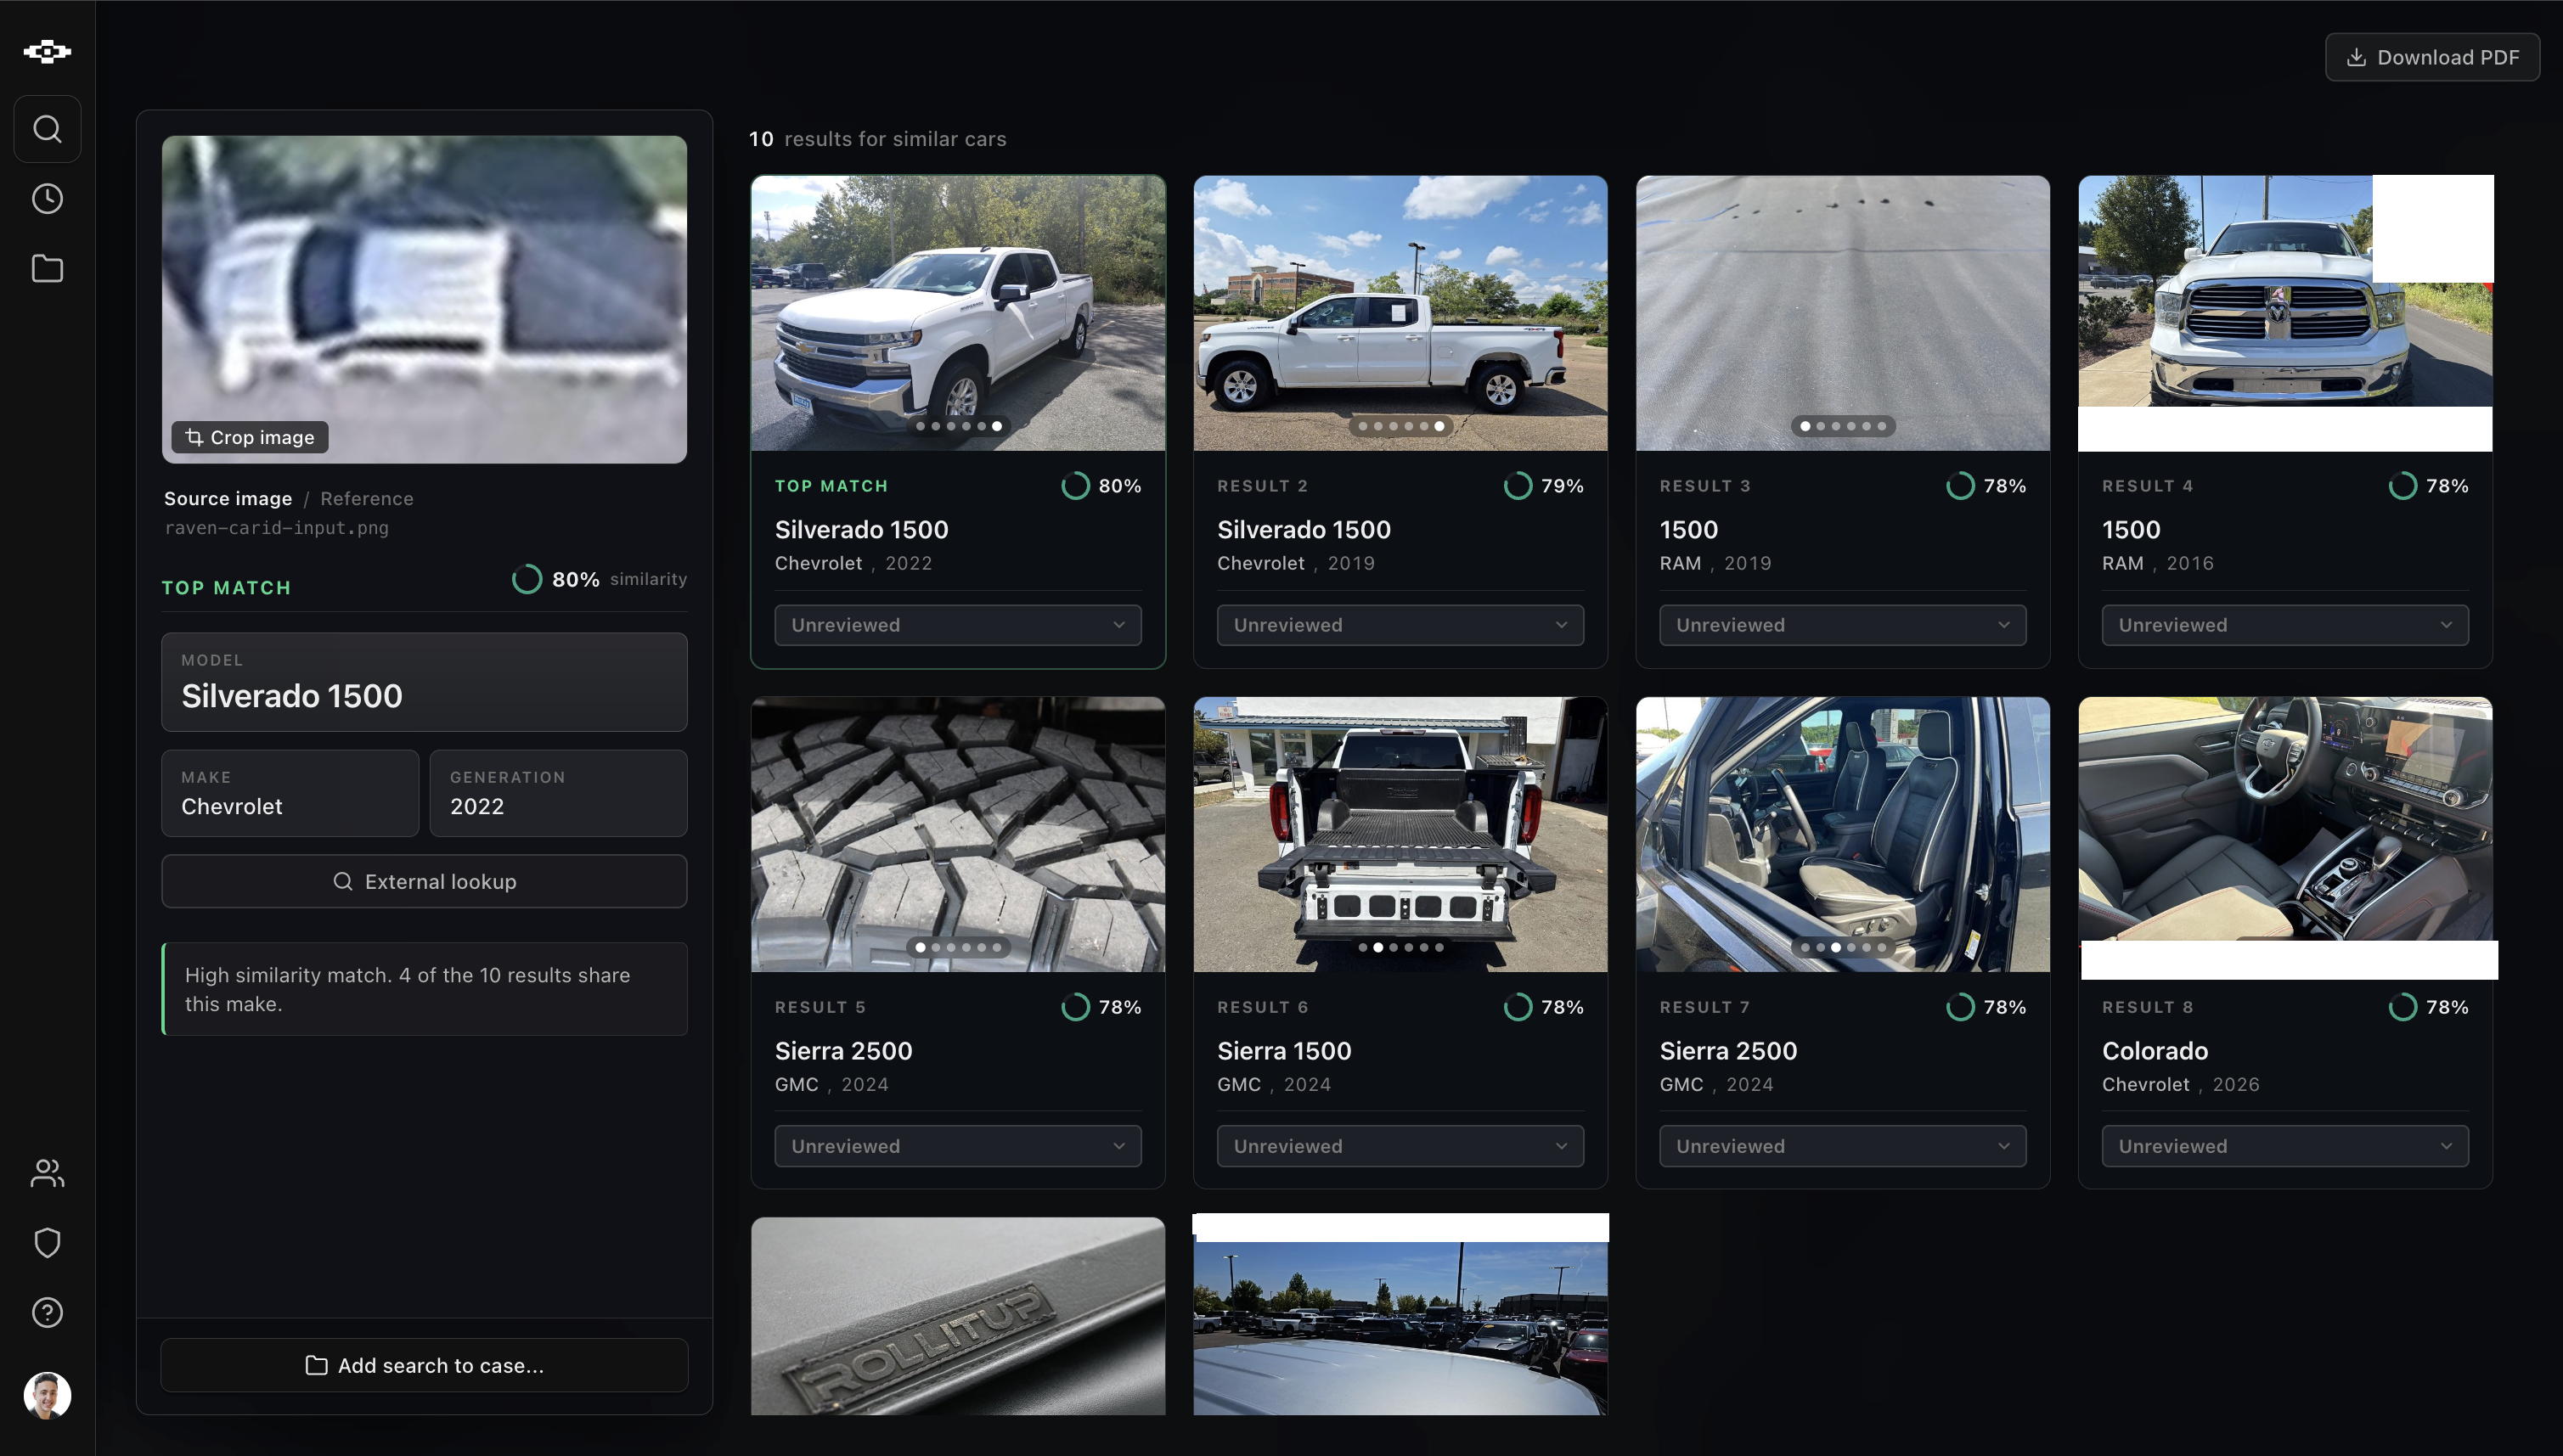Open the Unreviewed dropdown for Result 7 Sierra 2500
This screenshot has height=1456, width=2563.
click(1842, 1146)
